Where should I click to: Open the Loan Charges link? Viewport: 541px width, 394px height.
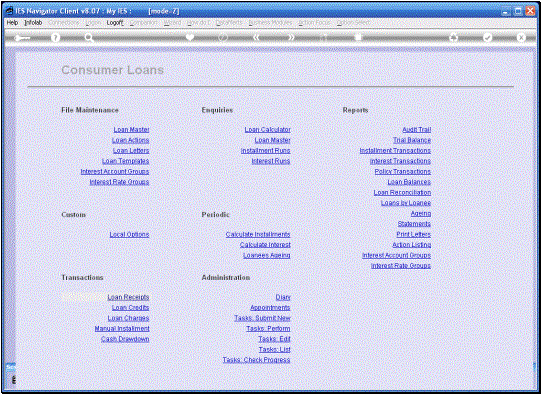128,318
